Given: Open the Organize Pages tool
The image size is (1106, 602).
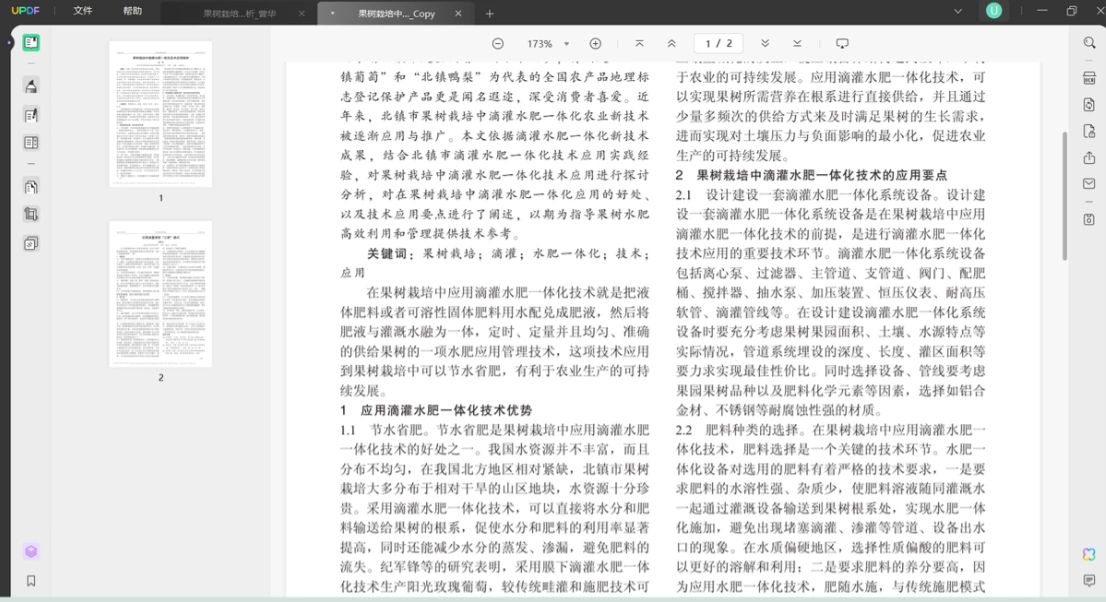Looking at the screenshot, I should coord(31,143).
